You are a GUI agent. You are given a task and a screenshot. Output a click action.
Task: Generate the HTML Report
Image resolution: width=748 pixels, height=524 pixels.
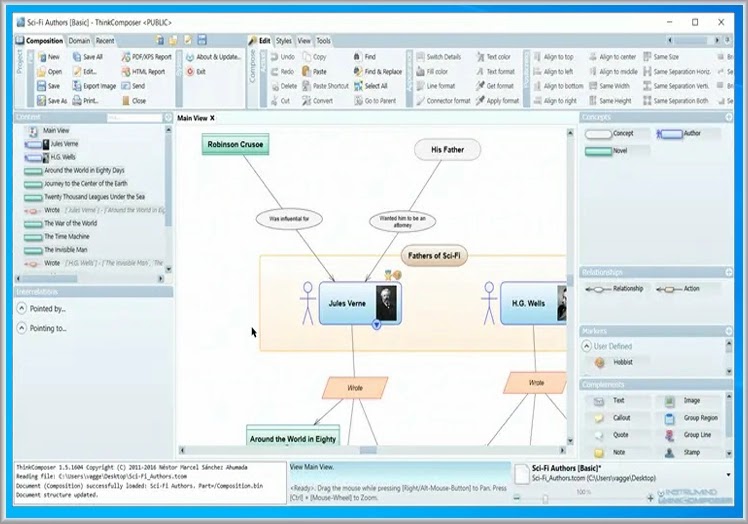pos(143,72)
